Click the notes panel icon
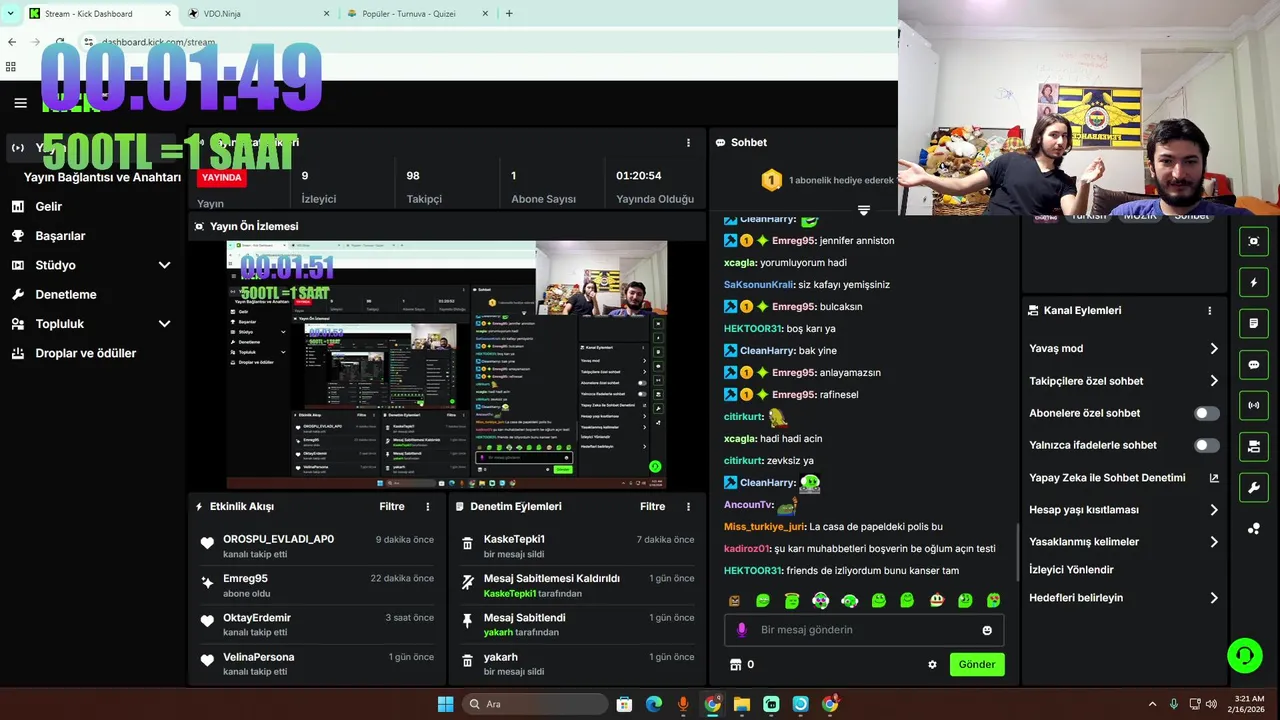The height and width of the screenshot is (720, 1280). [x=1254, y=324]
